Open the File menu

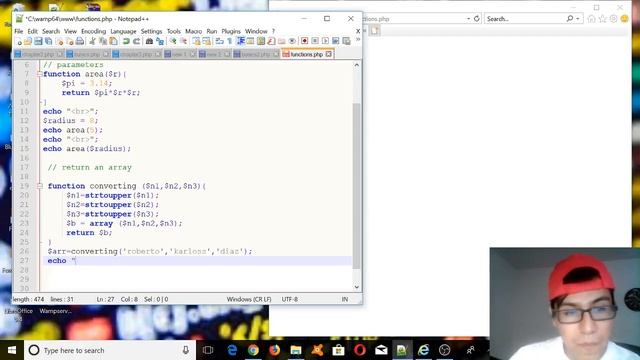click(19, 31)
